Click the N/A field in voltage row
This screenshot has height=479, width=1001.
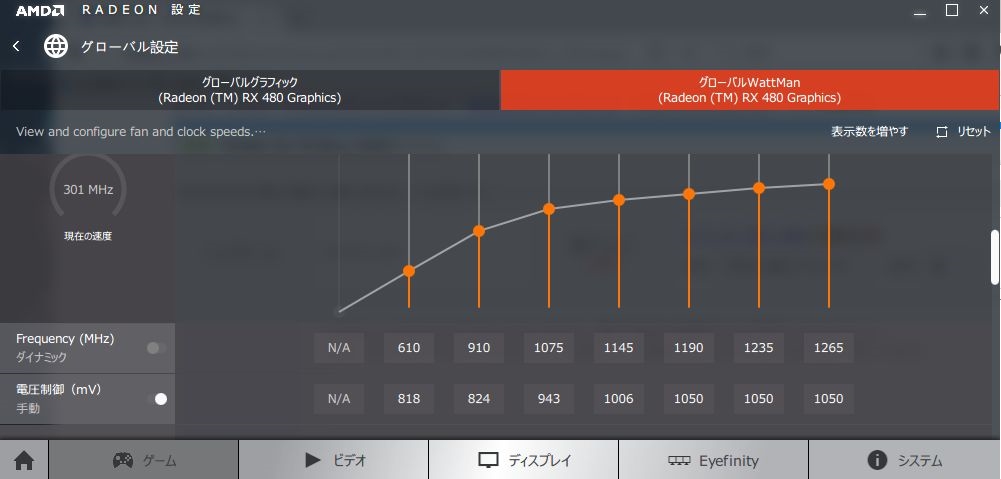click(339, 399)
